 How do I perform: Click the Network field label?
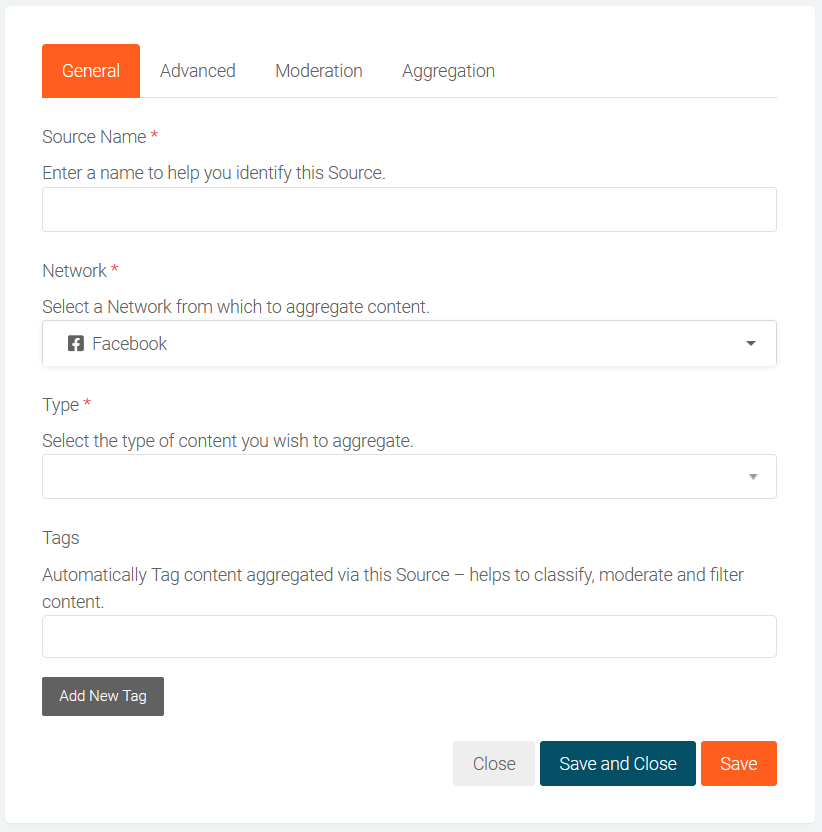tap(74, 271)
